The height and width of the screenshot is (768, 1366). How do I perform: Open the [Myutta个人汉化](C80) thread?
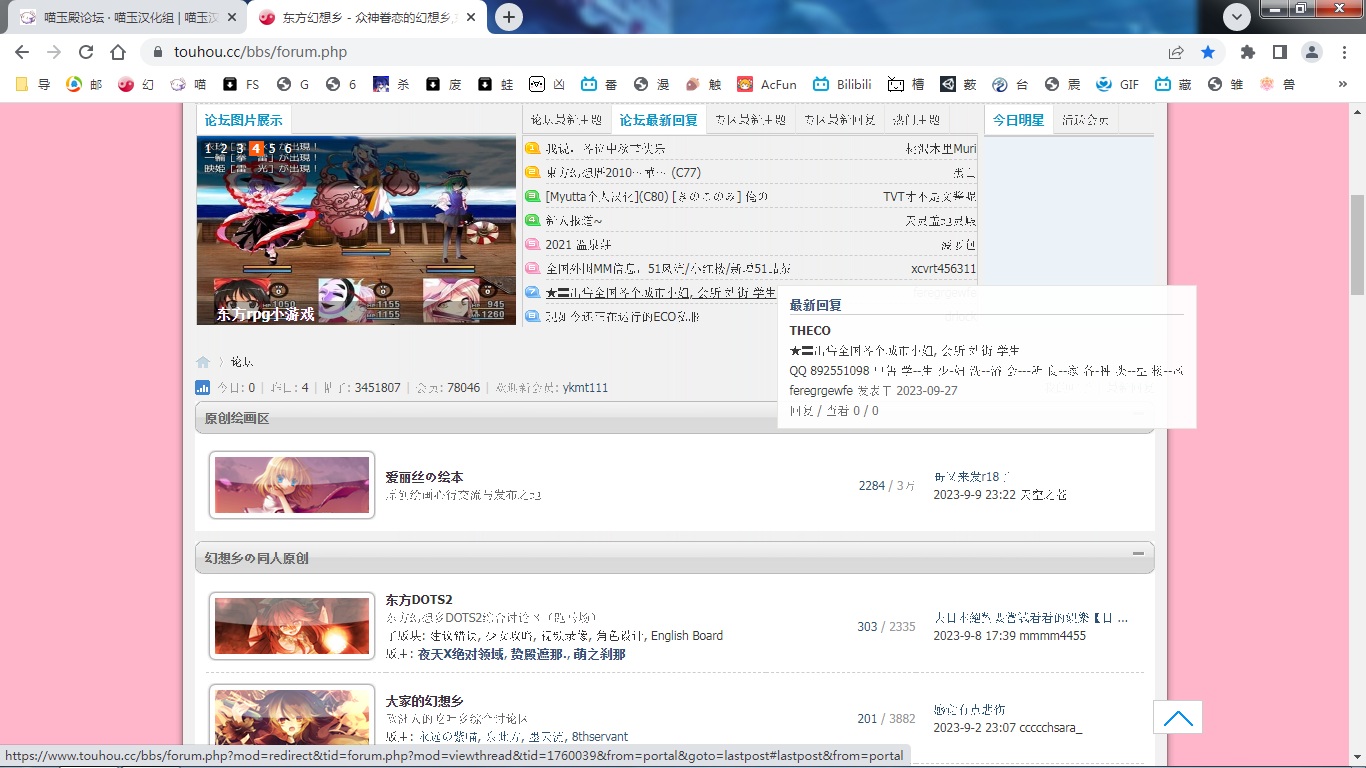[x=656, y=196]
